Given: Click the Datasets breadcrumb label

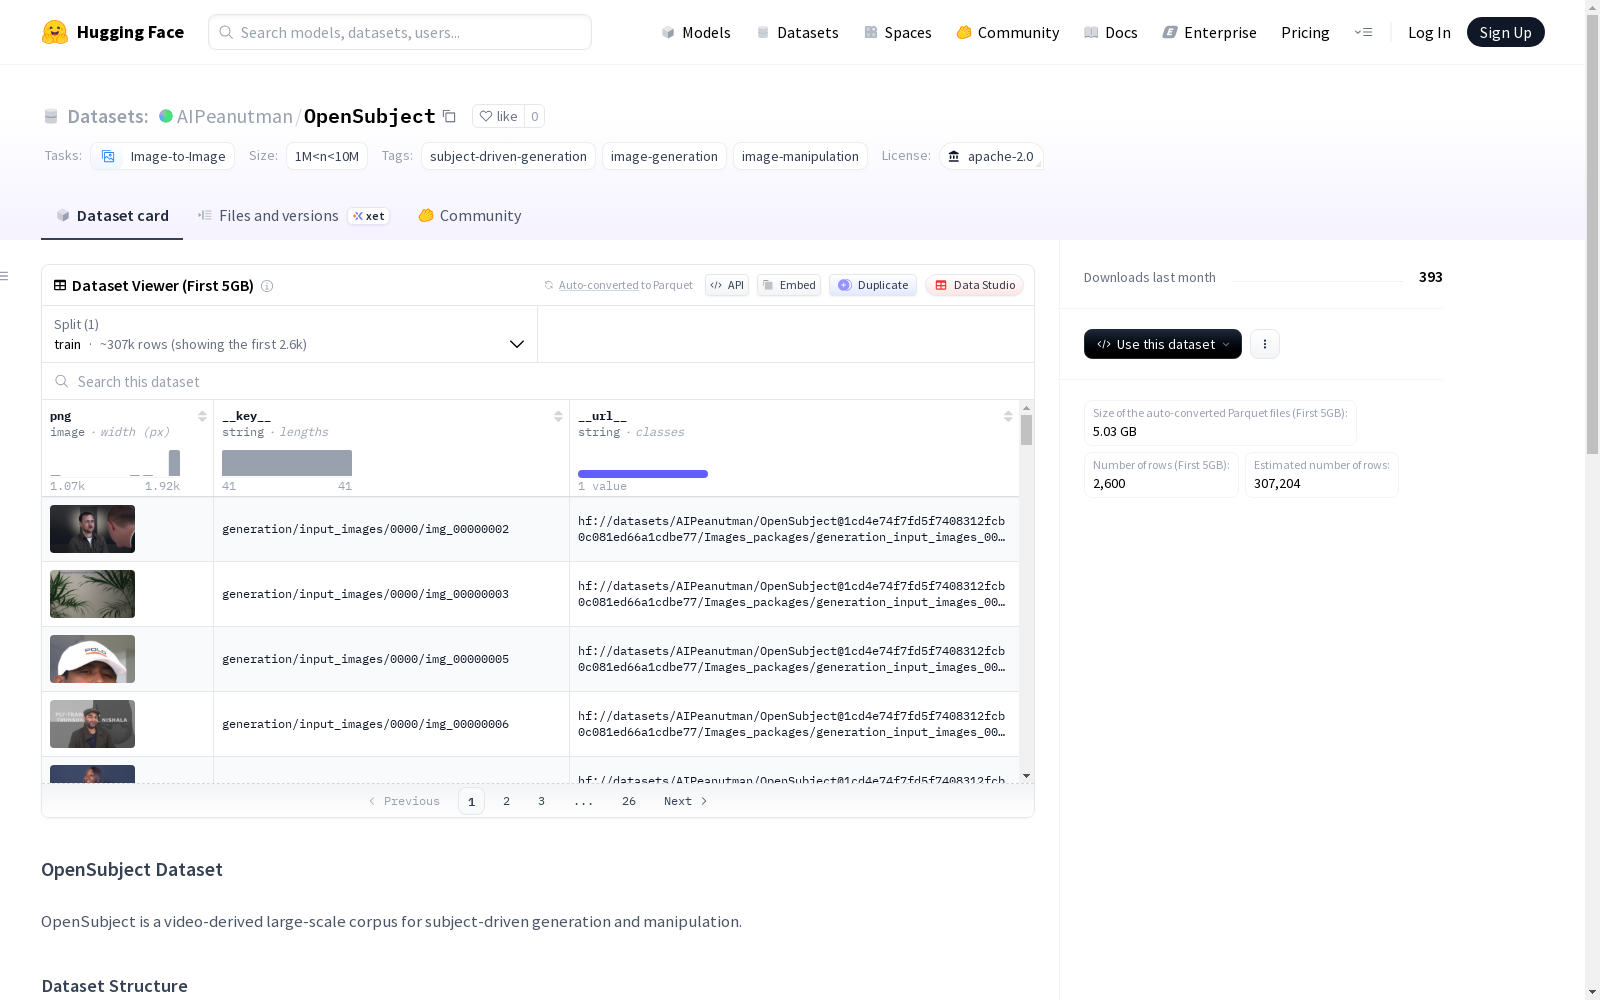Looking at the screenshot, I should [x=108, y=116].
